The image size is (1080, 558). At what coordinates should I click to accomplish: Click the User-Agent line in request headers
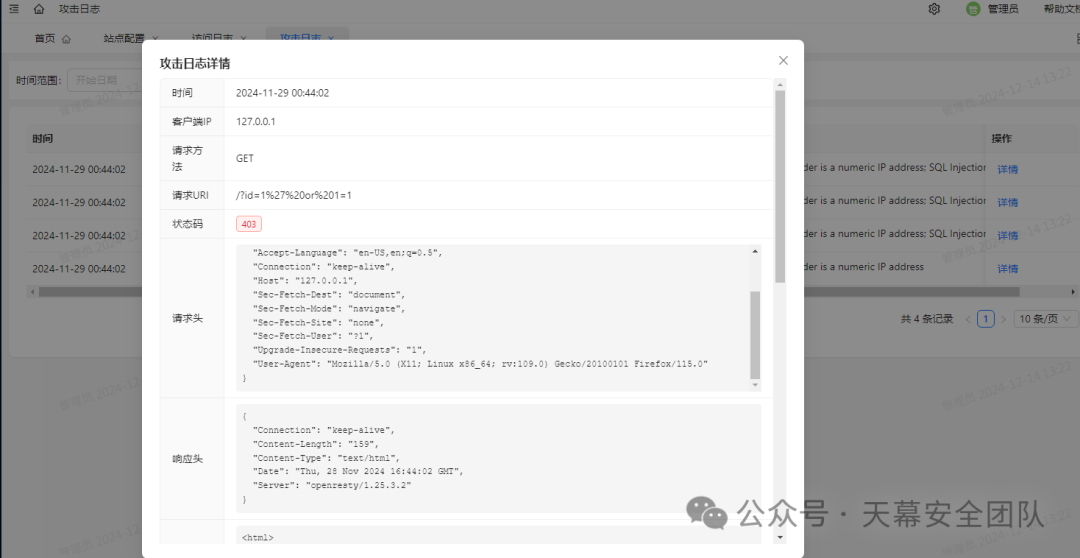pyautogui.click(x=480, y=363)
